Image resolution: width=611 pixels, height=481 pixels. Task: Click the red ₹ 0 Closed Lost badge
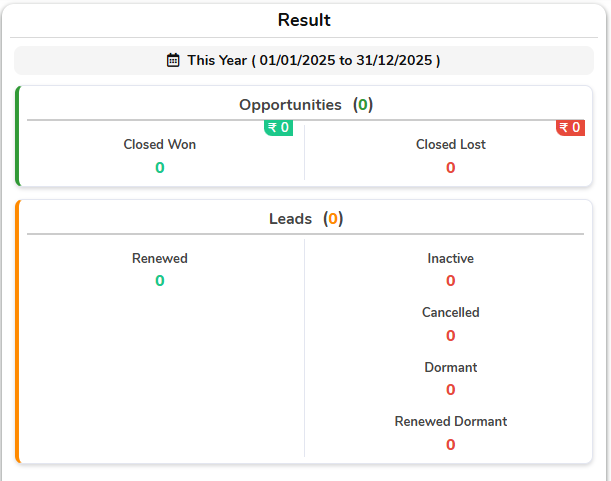coord(570,127)
